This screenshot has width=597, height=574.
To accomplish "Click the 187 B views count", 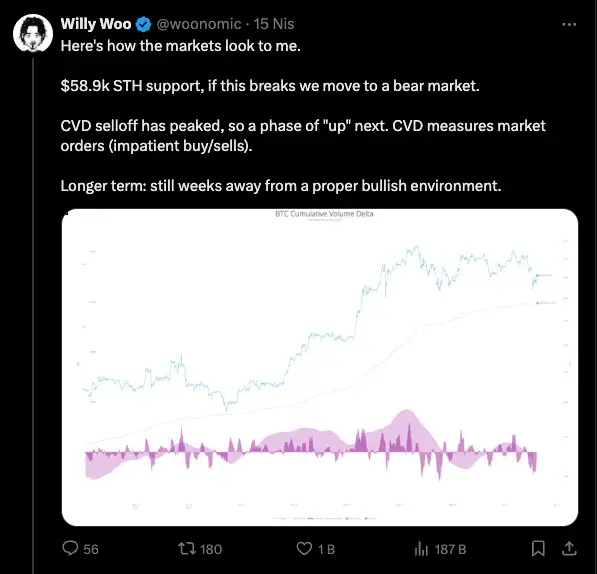I will pos(450,549).
